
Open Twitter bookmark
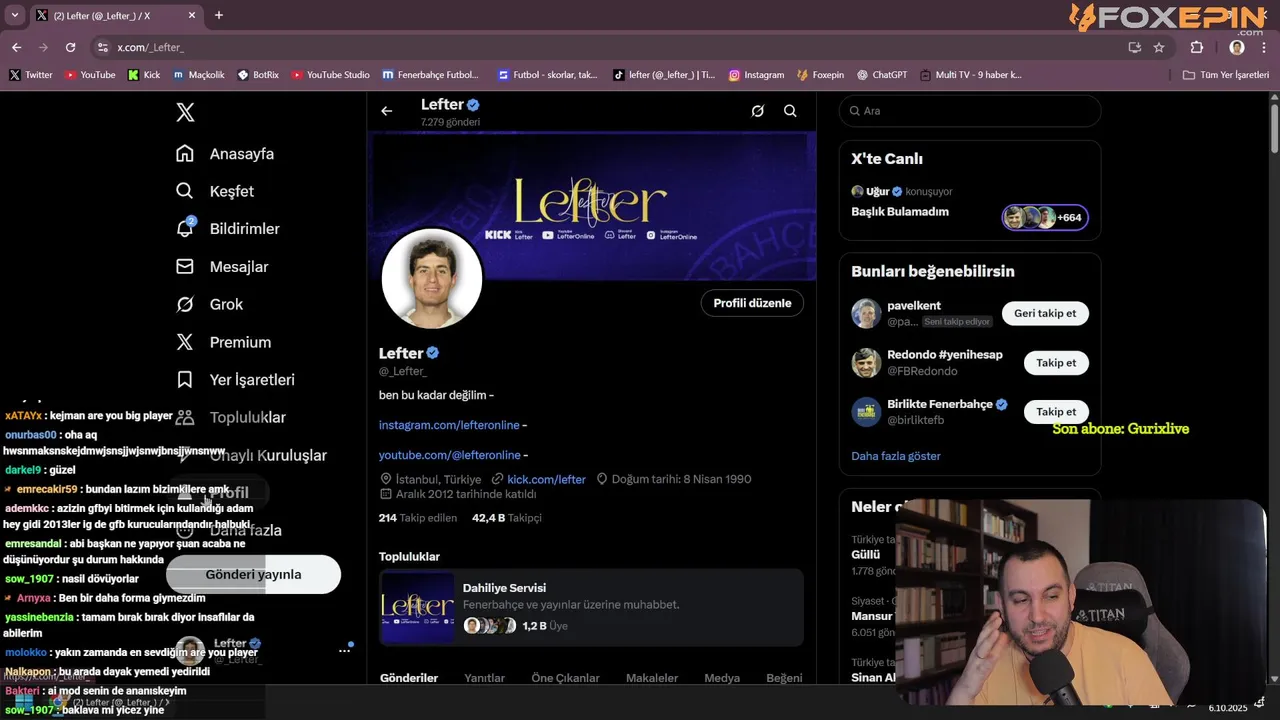click(31, 75)
